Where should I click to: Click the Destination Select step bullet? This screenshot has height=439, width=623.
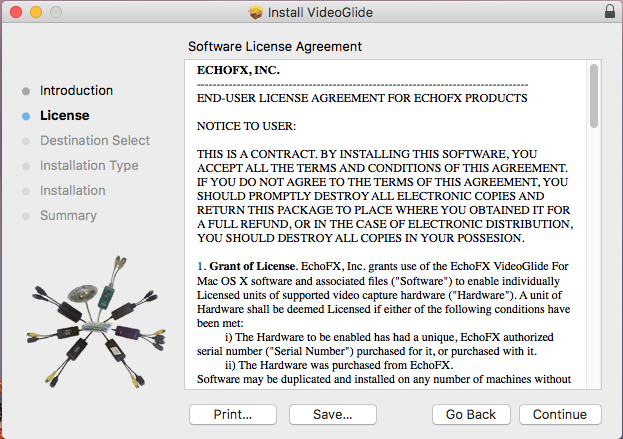coord(26,141)
